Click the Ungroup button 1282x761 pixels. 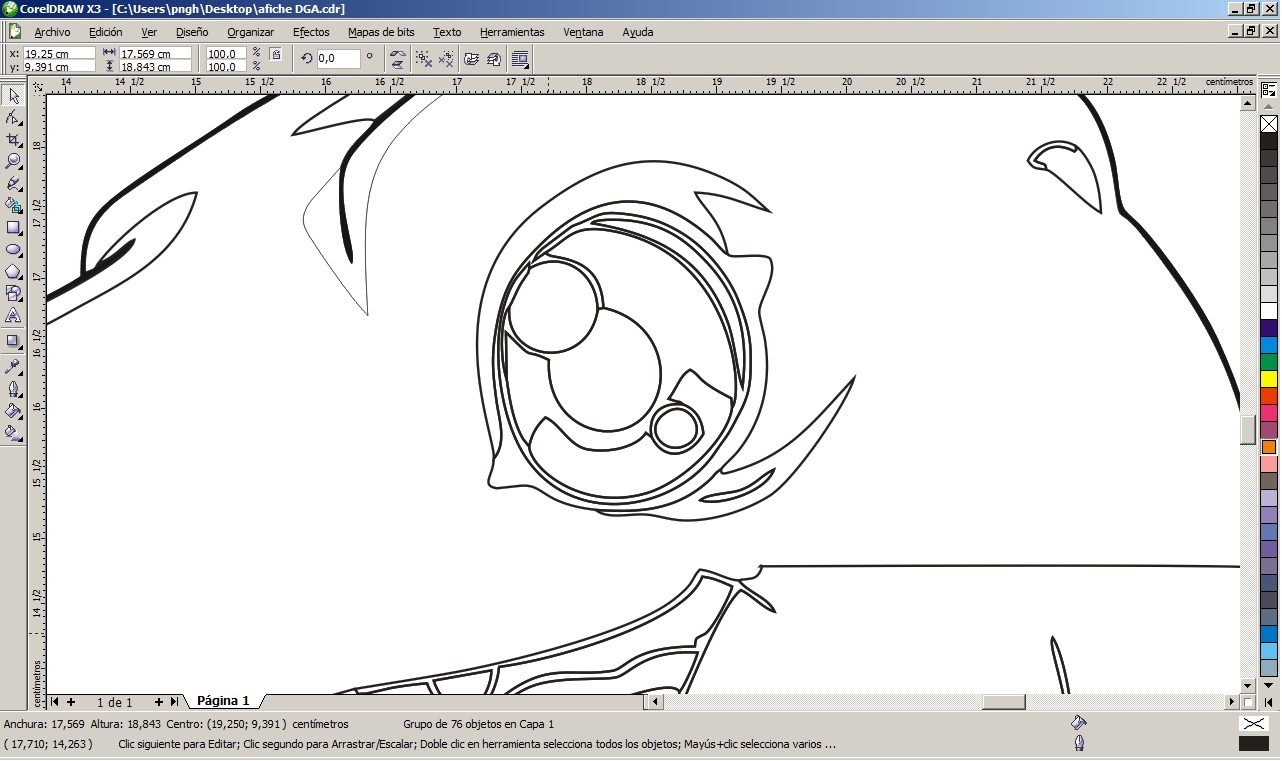(x=423, y=59)
